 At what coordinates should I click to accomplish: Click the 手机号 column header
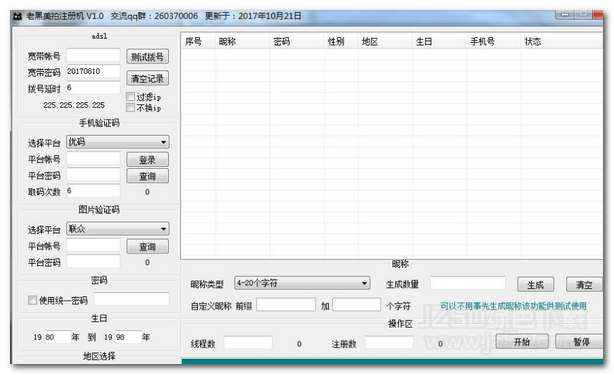tap(494, 41)
